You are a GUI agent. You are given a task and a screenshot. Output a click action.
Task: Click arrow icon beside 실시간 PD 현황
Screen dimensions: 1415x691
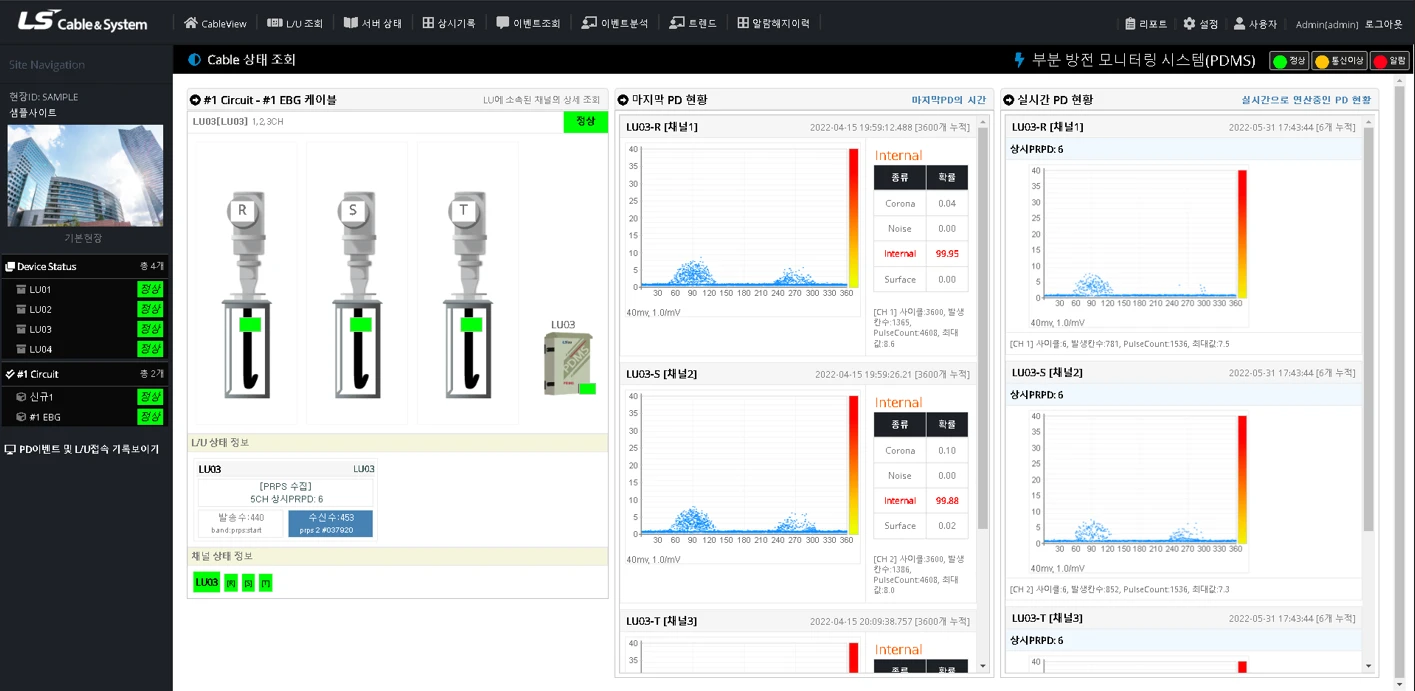pyautogui.click(x=1009, y=100)
